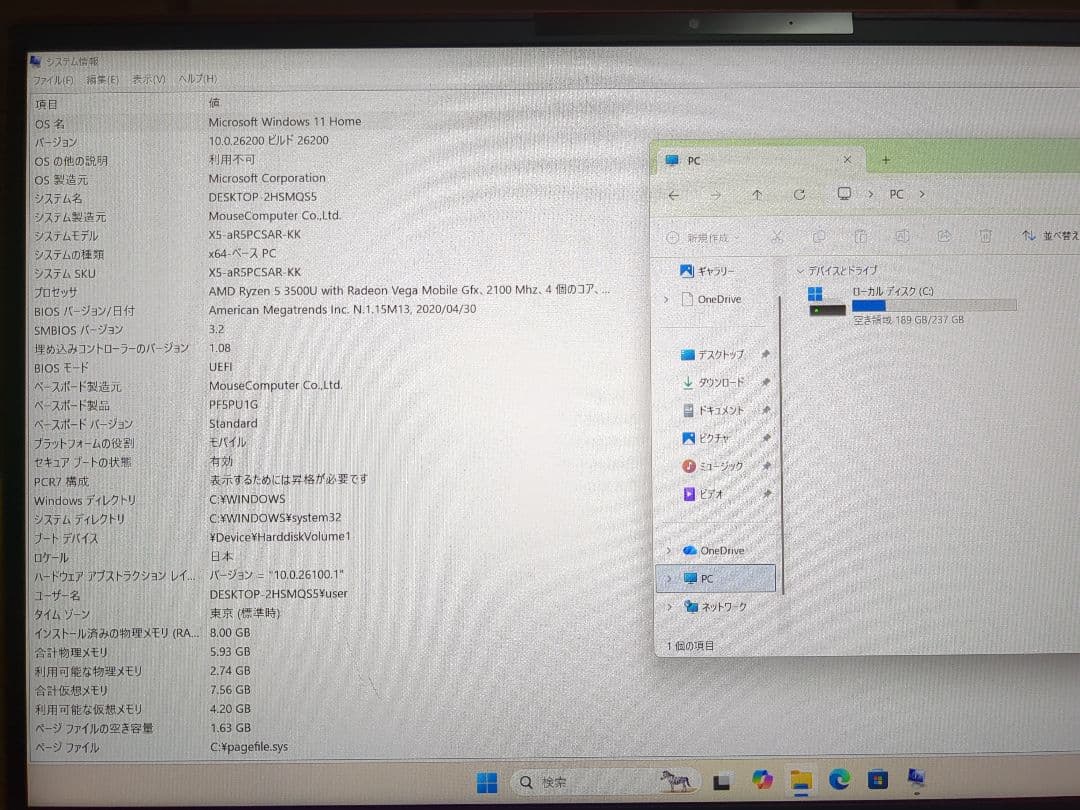The height and width of the screenshot is (810, 1080).
Task: Select the プロセッサ row in システム情報
Action: 120,291
